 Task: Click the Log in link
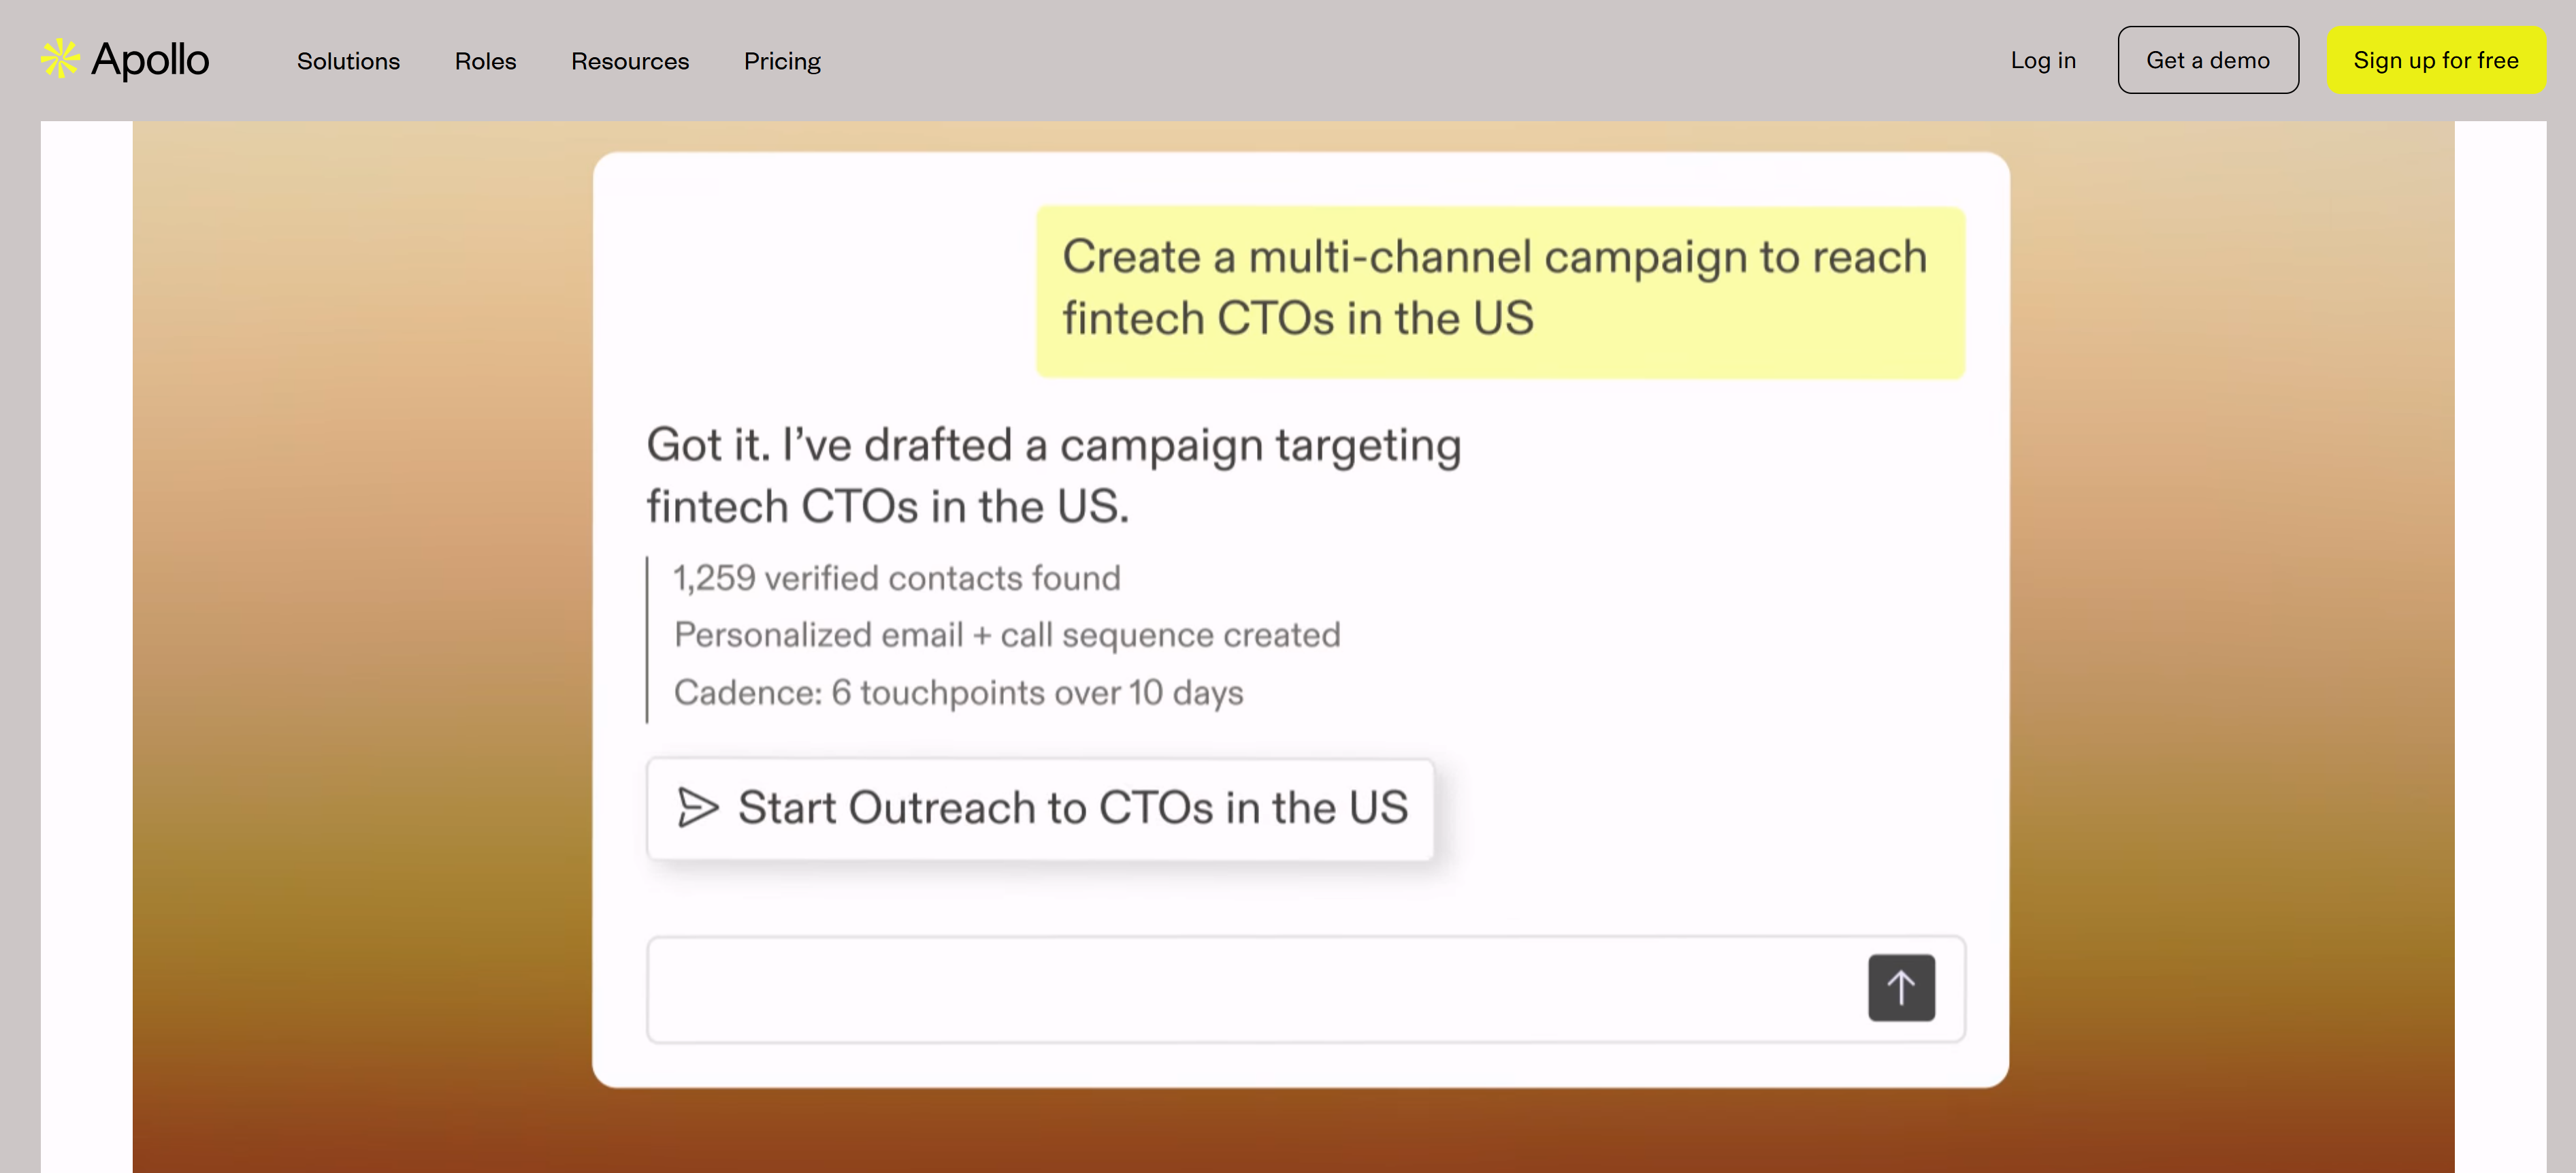[x=2043, y=60]
